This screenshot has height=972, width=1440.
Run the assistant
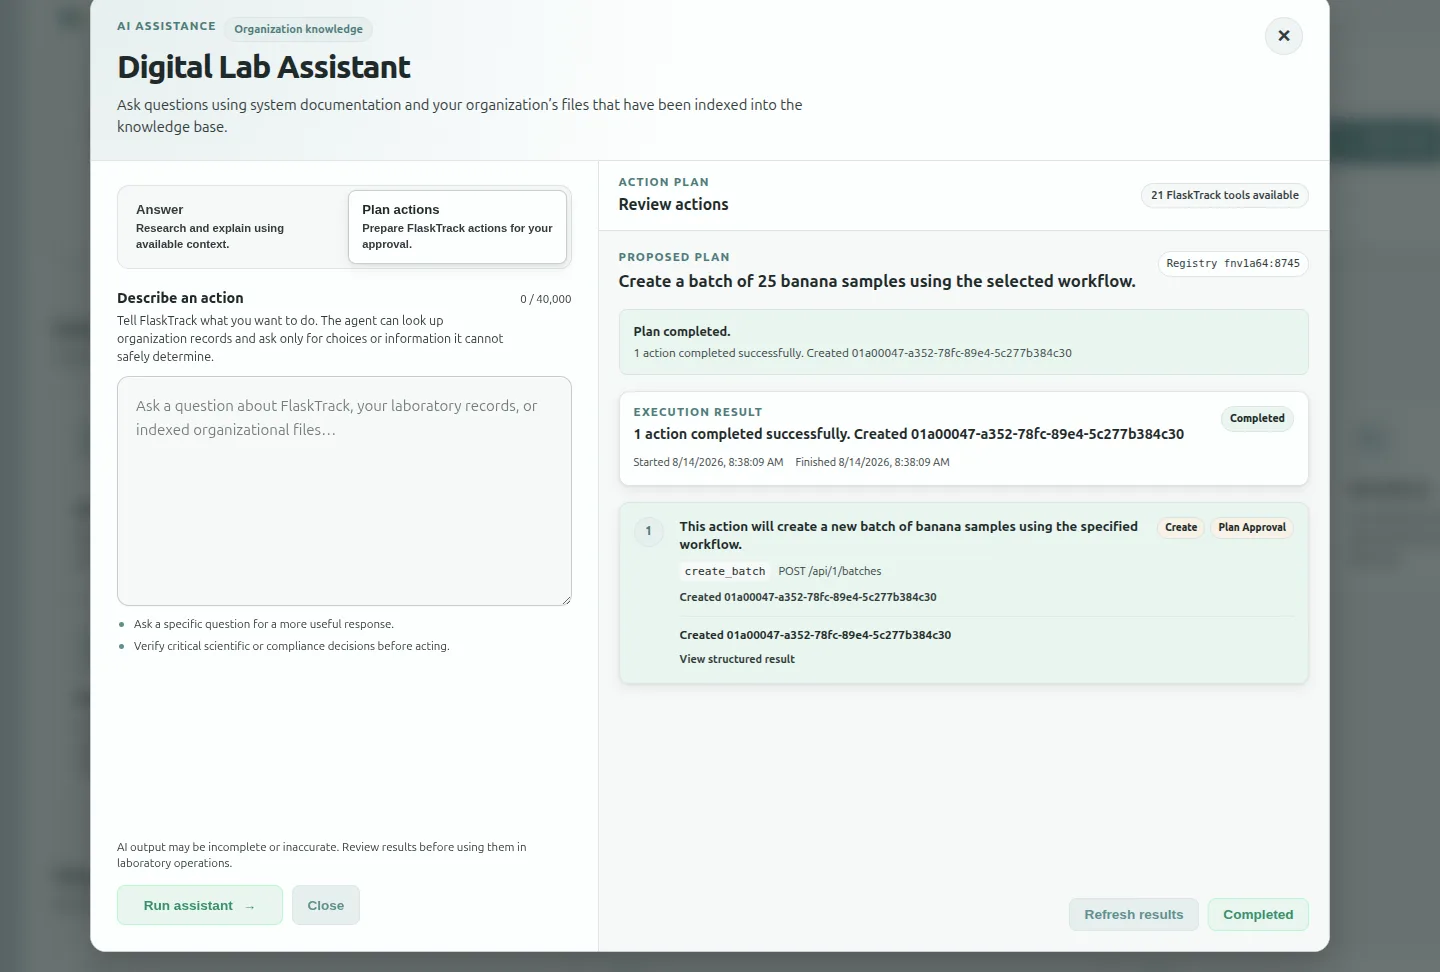(x=200, y=905)
